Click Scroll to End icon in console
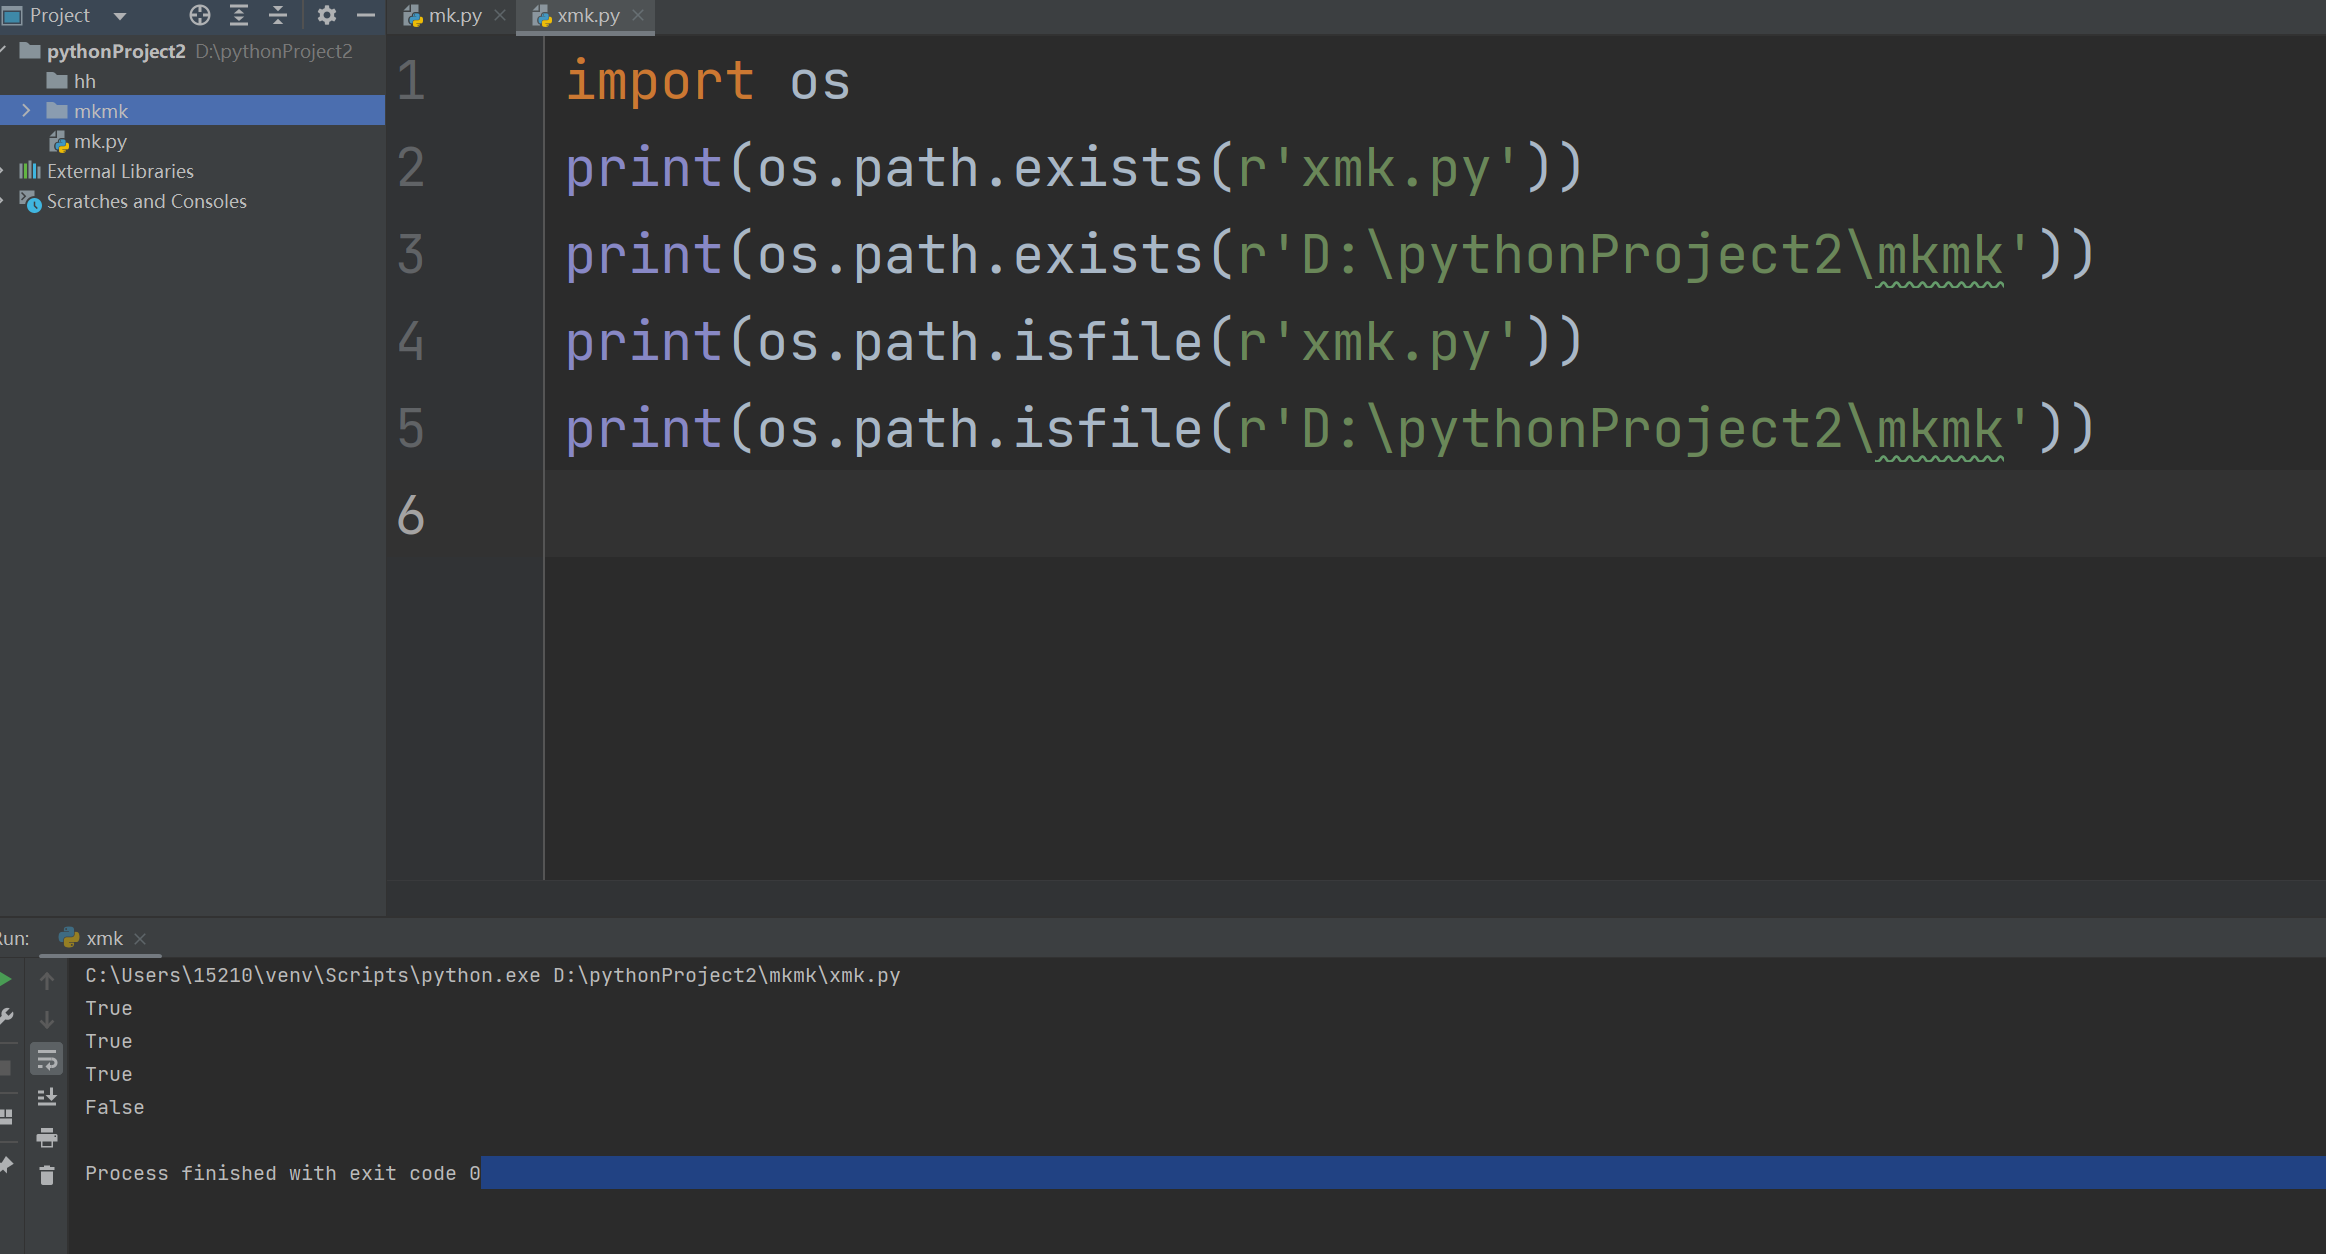The width and height of the screenshot is (2326, 1254). point(46,1098)
